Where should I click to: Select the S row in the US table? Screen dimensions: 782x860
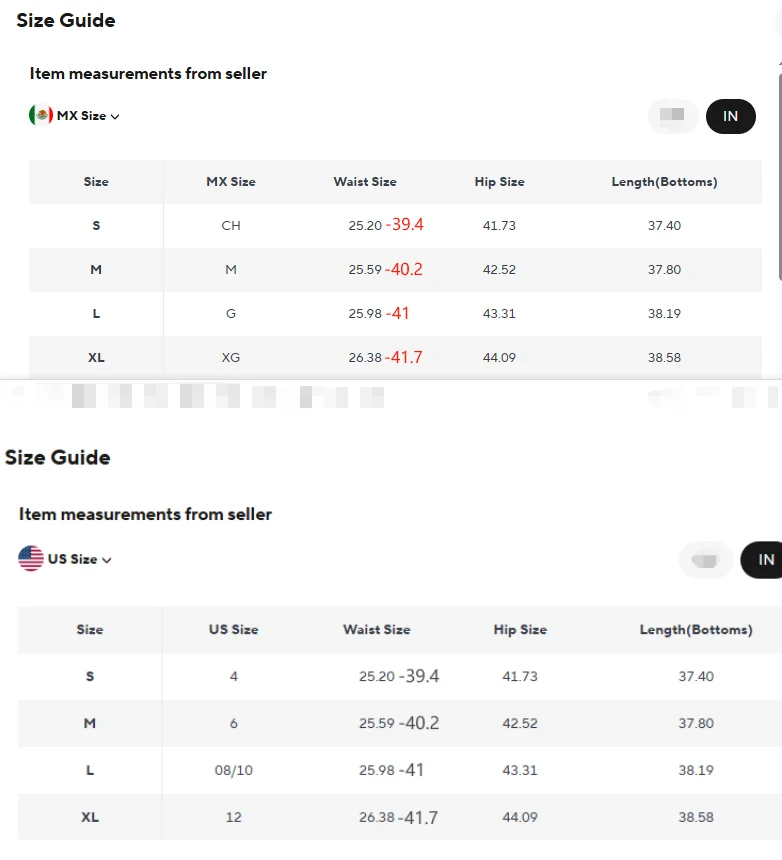pyautogui.click(x=400, y=676)
